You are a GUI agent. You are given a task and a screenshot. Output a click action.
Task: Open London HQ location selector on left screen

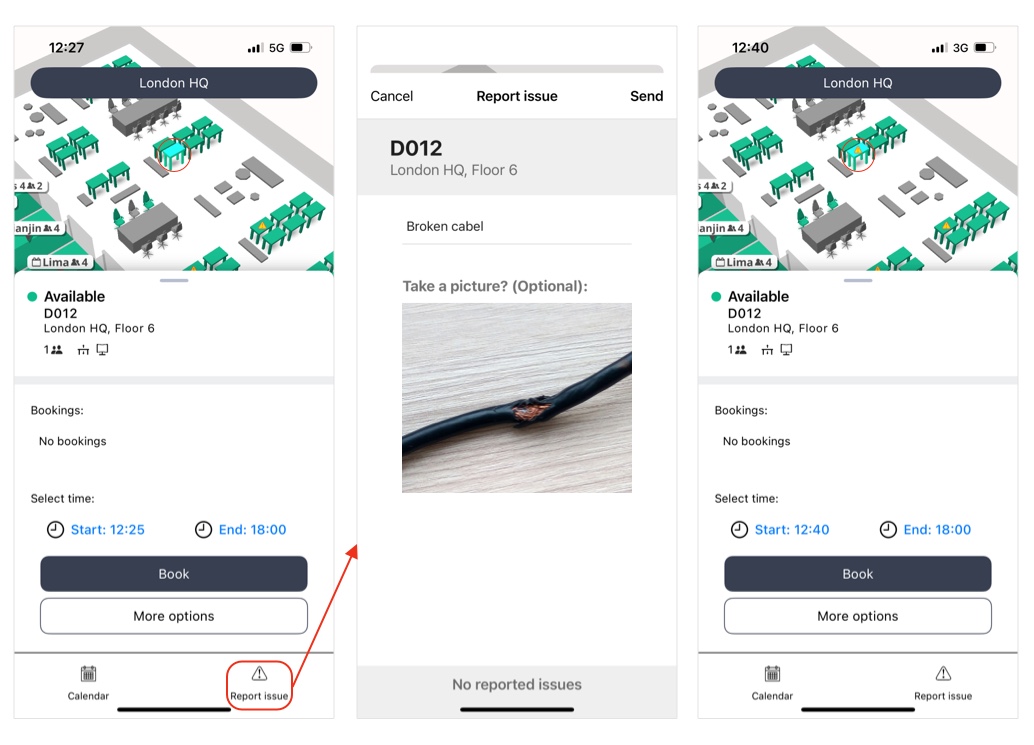point(173,83)
